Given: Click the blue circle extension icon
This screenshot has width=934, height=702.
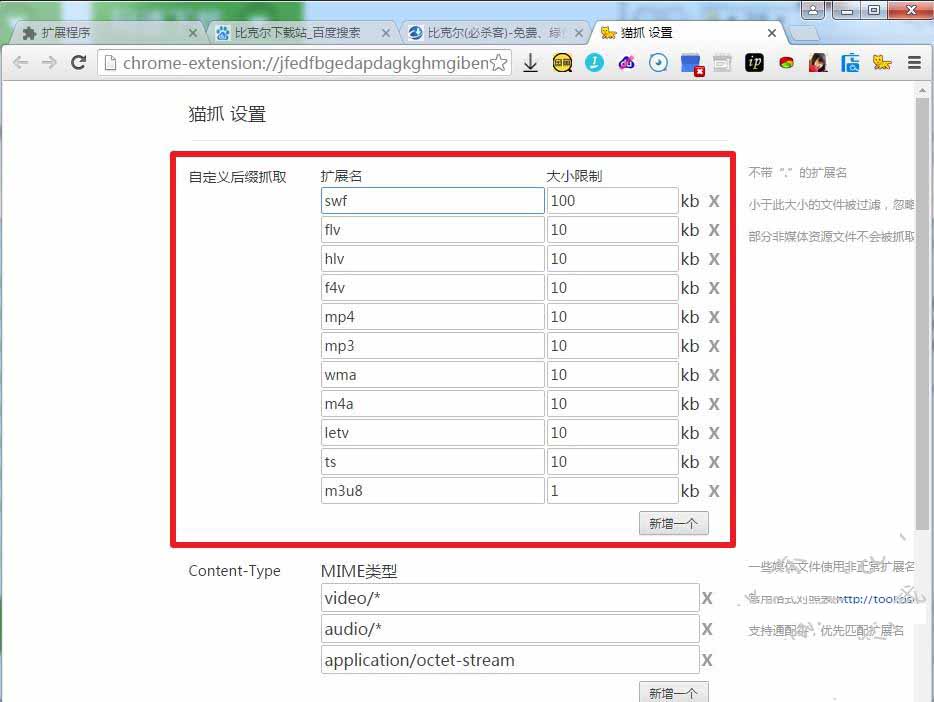Looking at the screenshot, I should tap(594, 63).
